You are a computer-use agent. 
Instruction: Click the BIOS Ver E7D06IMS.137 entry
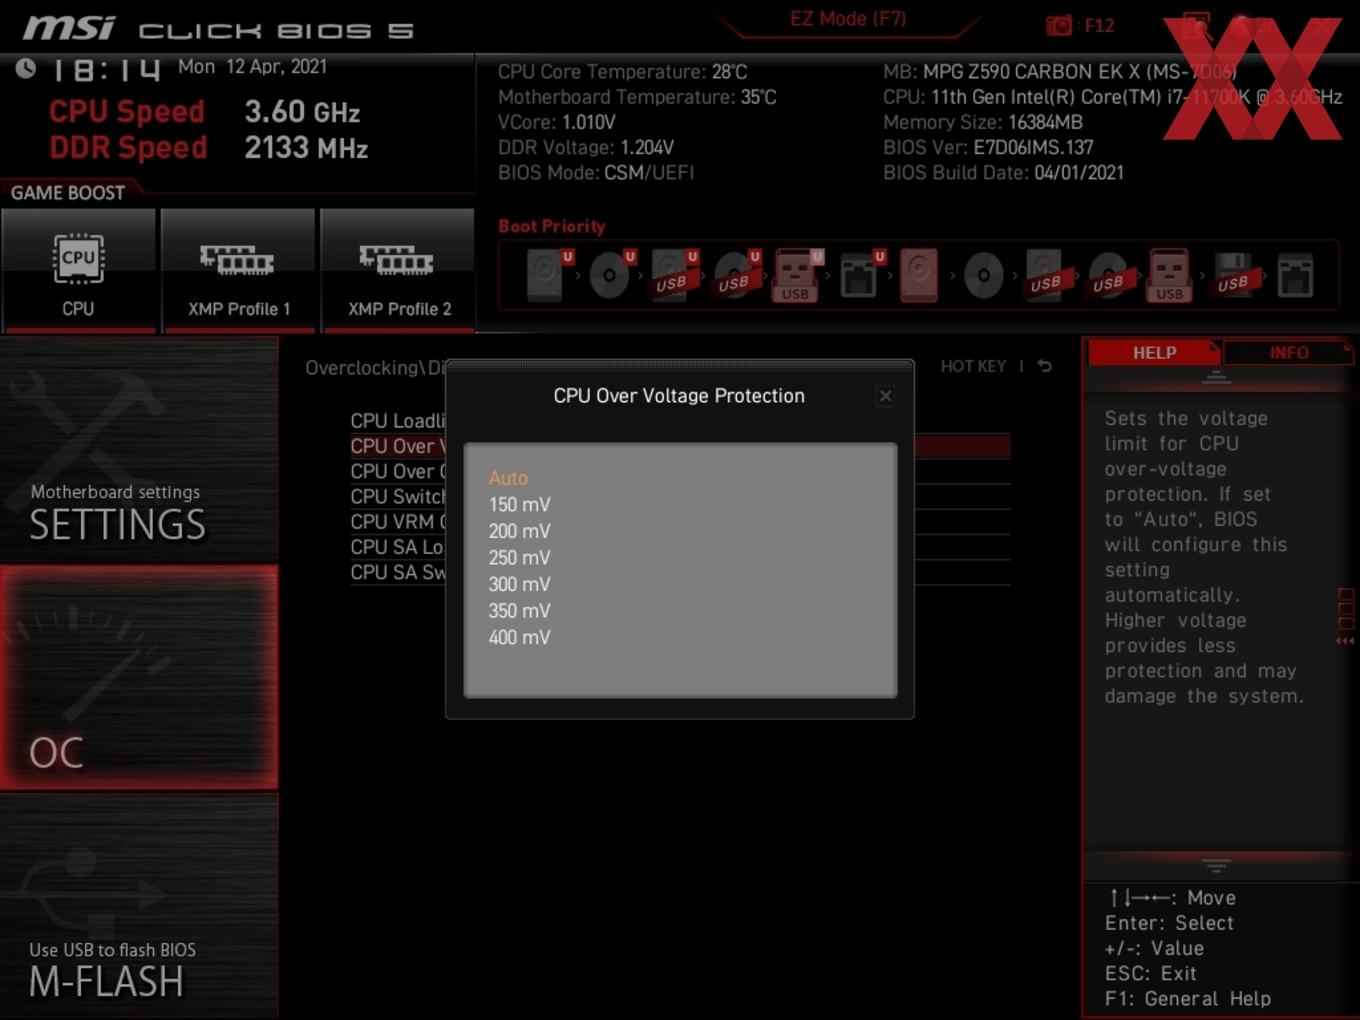pos(988,147)
